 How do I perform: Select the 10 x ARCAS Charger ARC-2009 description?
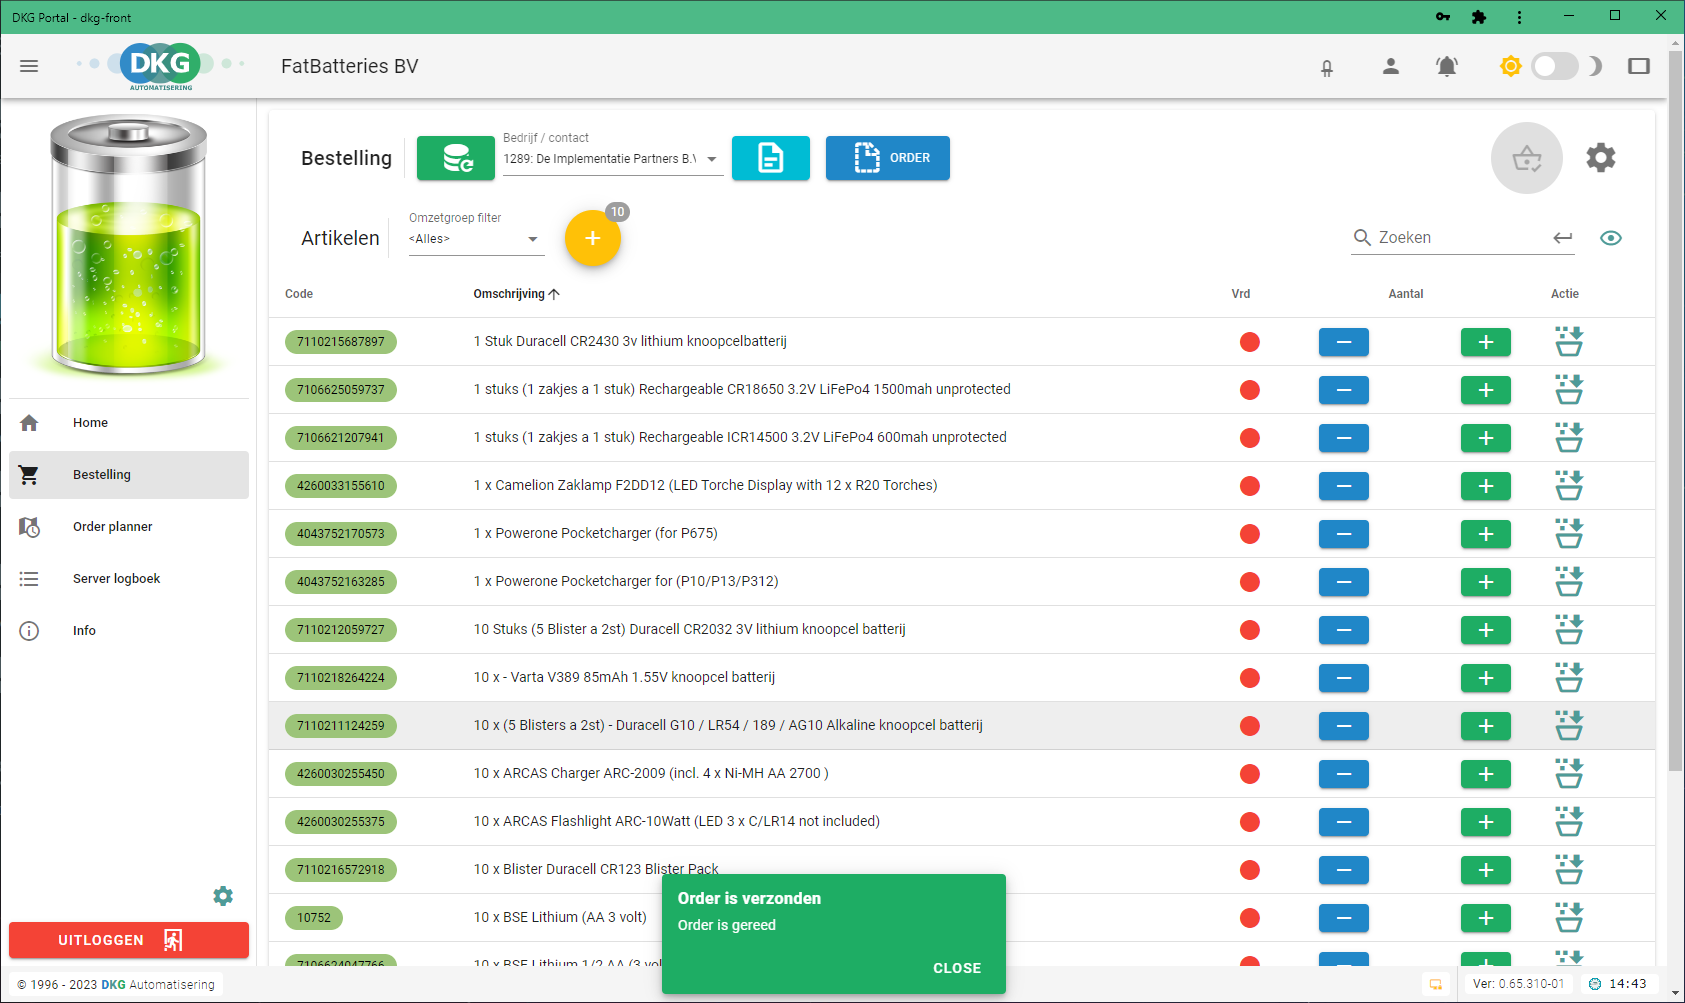tap(651, 773)
